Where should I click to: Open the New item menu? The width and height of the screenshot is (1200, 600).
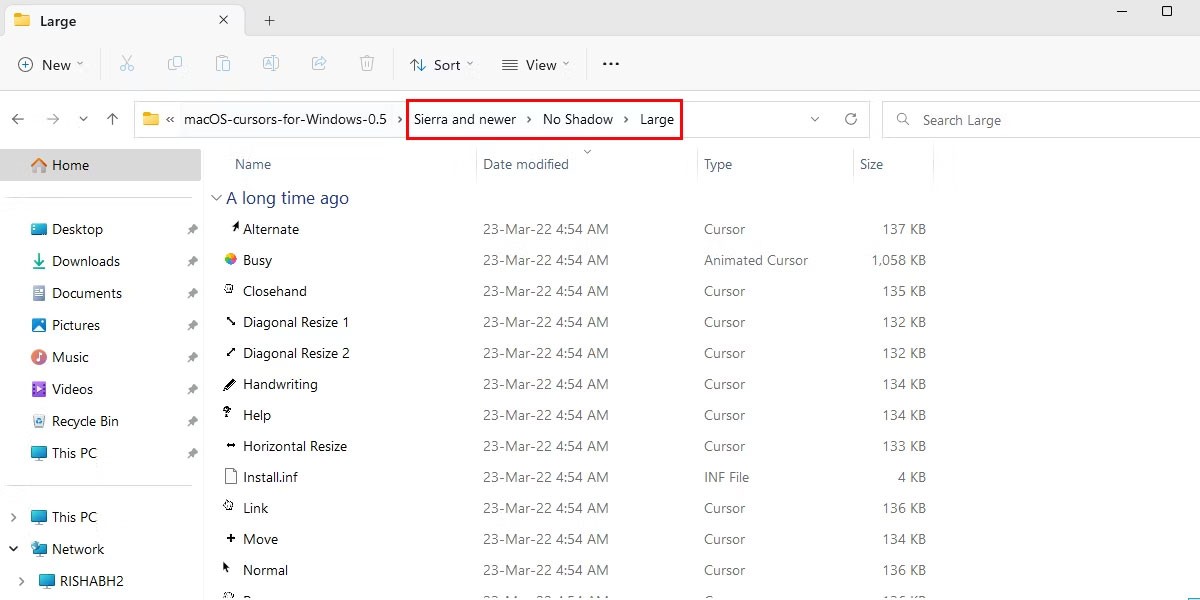tap(50, 65)
